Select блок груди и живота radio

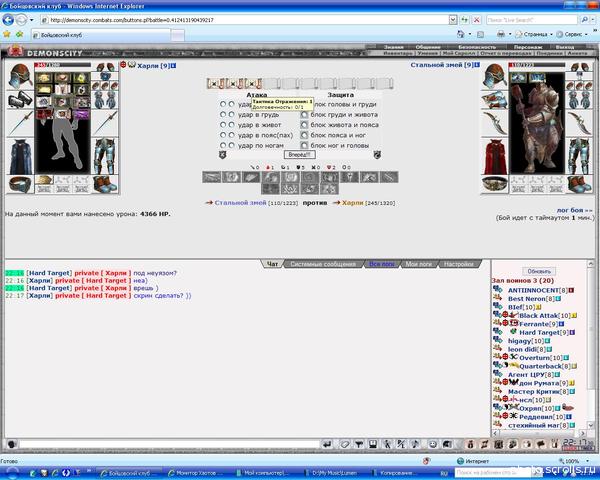point(304,114)
